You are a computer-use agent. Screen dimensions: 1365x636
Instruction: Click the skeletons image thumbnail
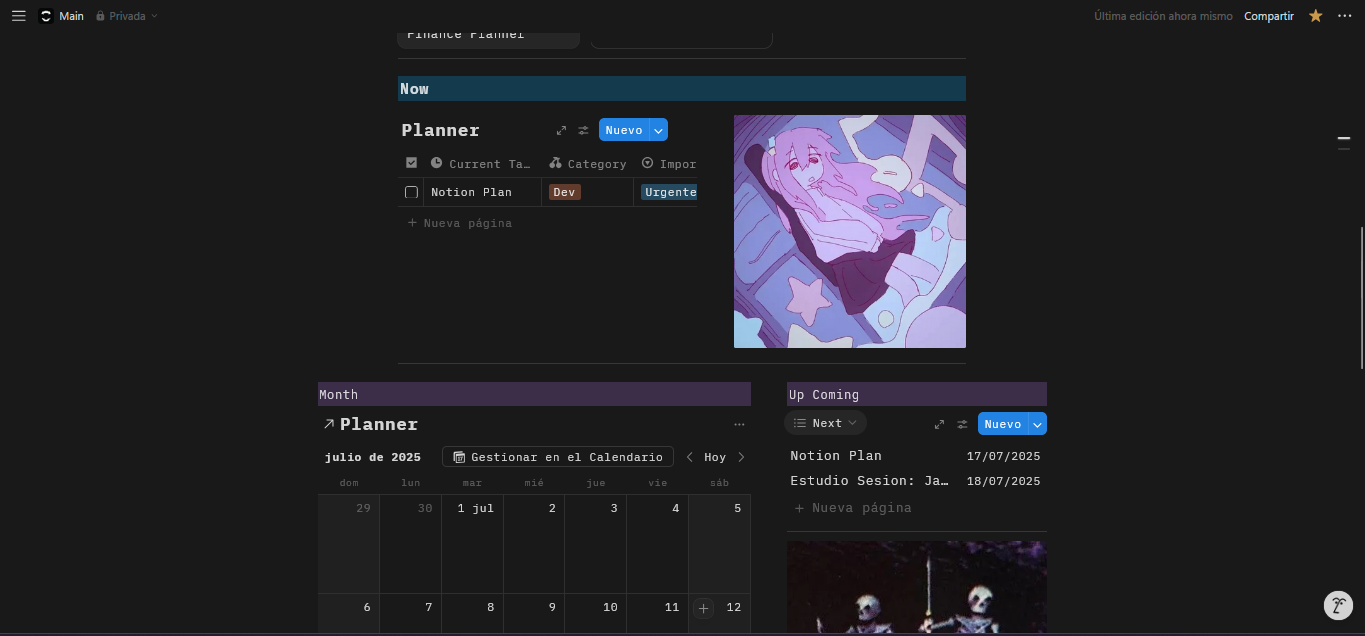pyautogui.click(x=917, y=588)
